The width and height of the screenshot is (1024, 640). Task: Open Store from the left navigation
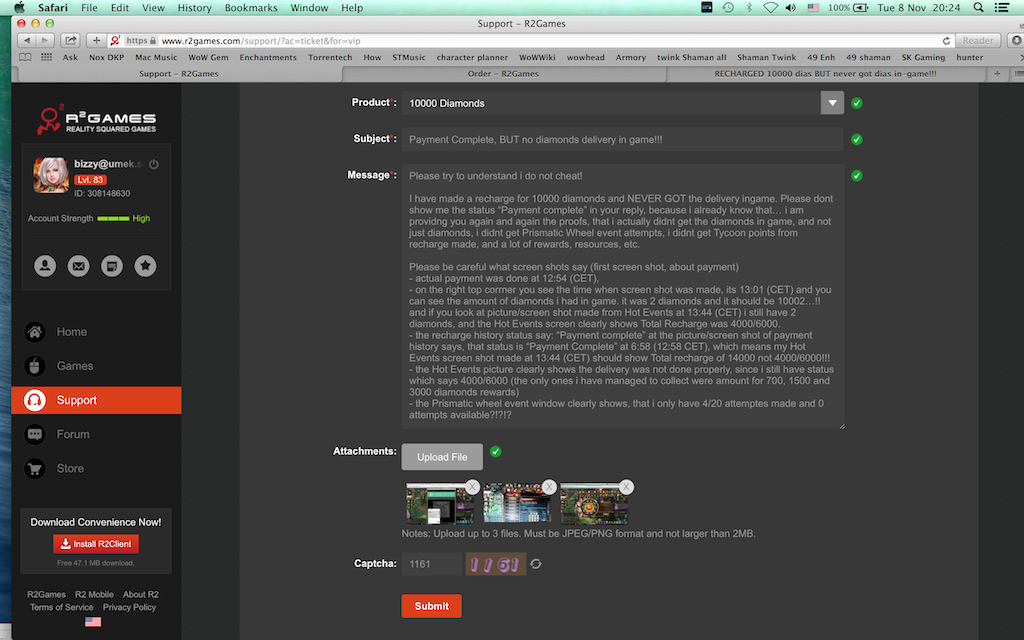point(70,468)
